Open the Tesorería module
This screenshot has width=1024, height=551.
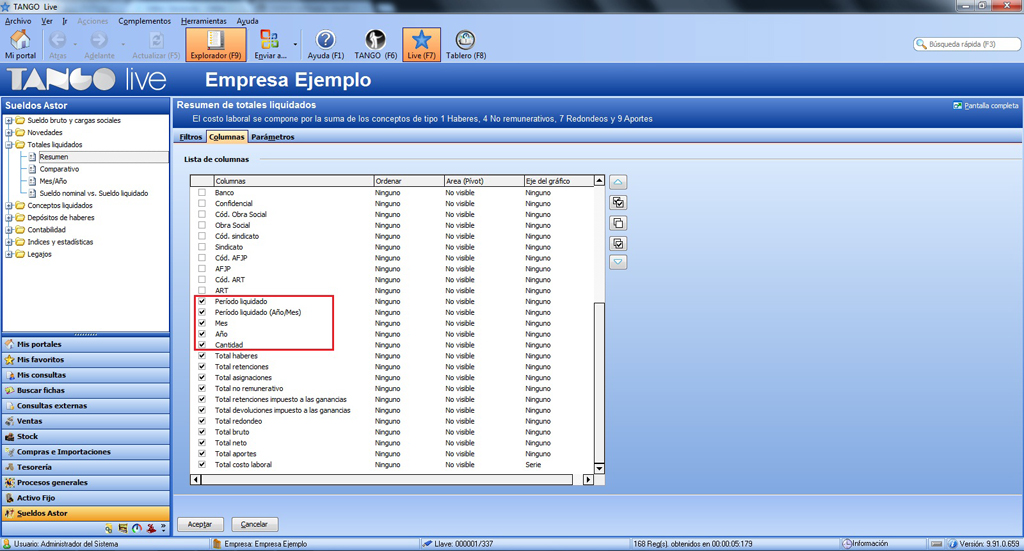coord(86,467)
